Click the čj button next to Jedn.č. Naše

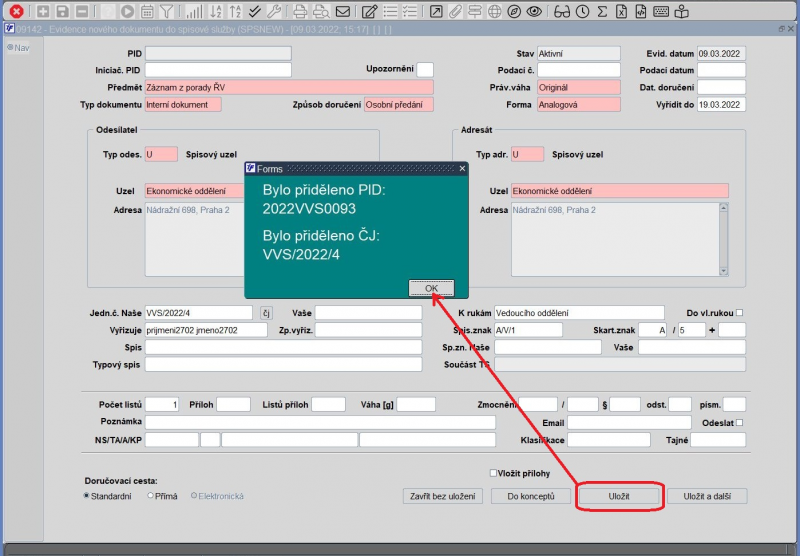[266, 313]
